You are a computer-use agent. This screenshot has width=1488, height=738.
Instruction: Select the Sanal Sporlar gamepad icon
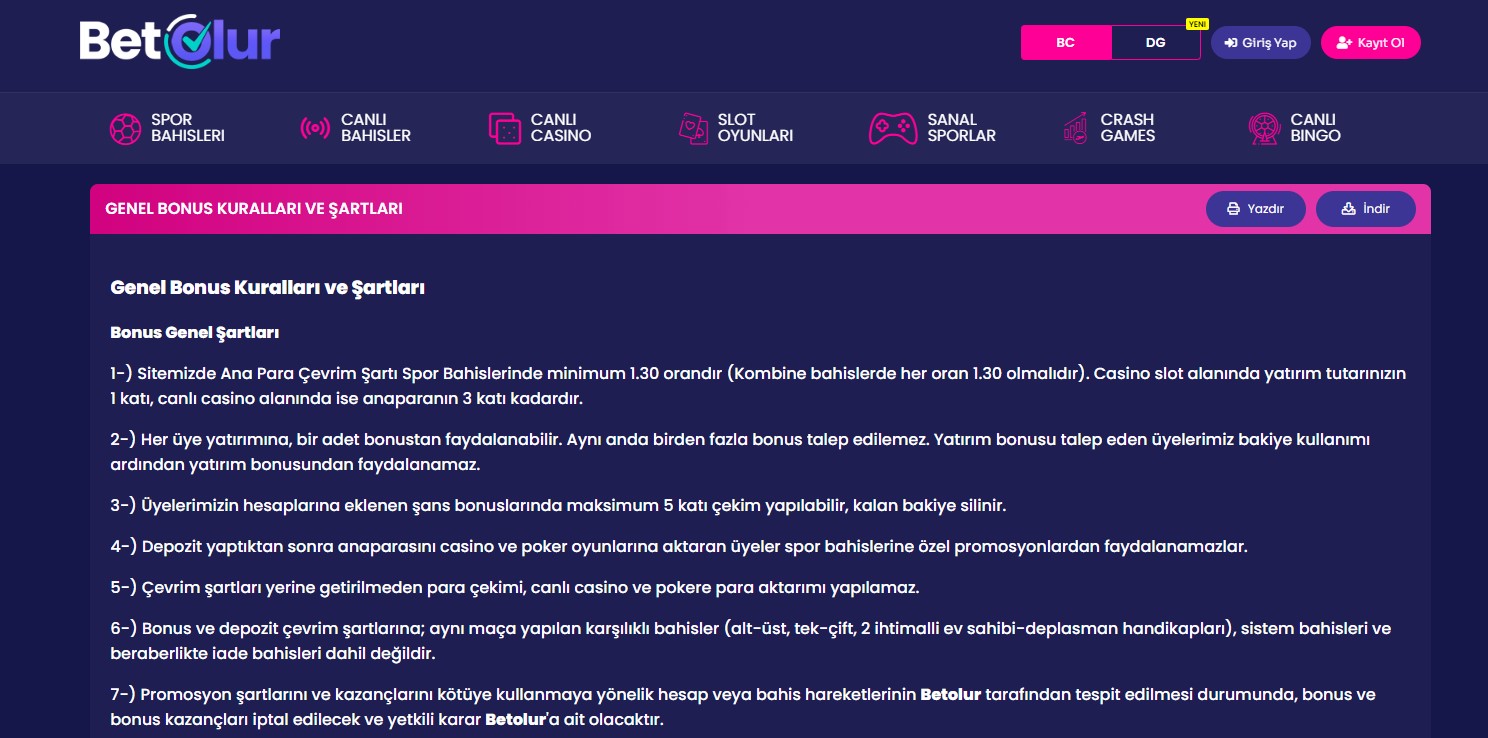click(x=891, y=128)
